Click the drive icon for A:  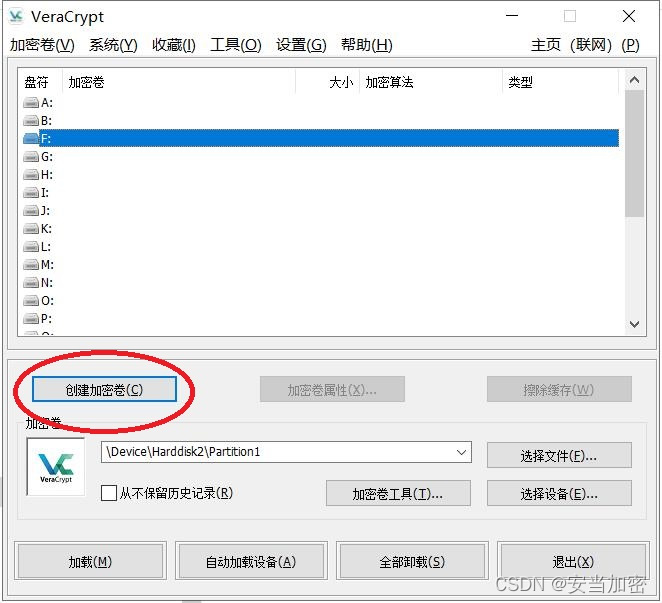(x=31, y=103)
